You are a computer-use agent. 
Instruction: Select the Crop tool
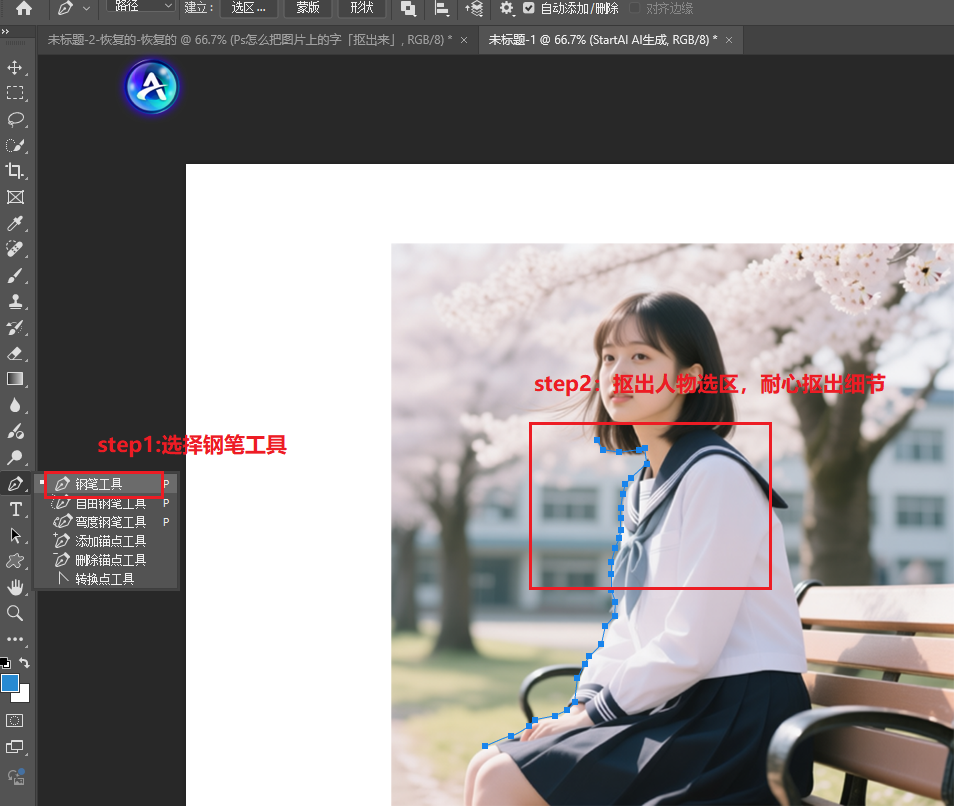(x=17, y=171)
